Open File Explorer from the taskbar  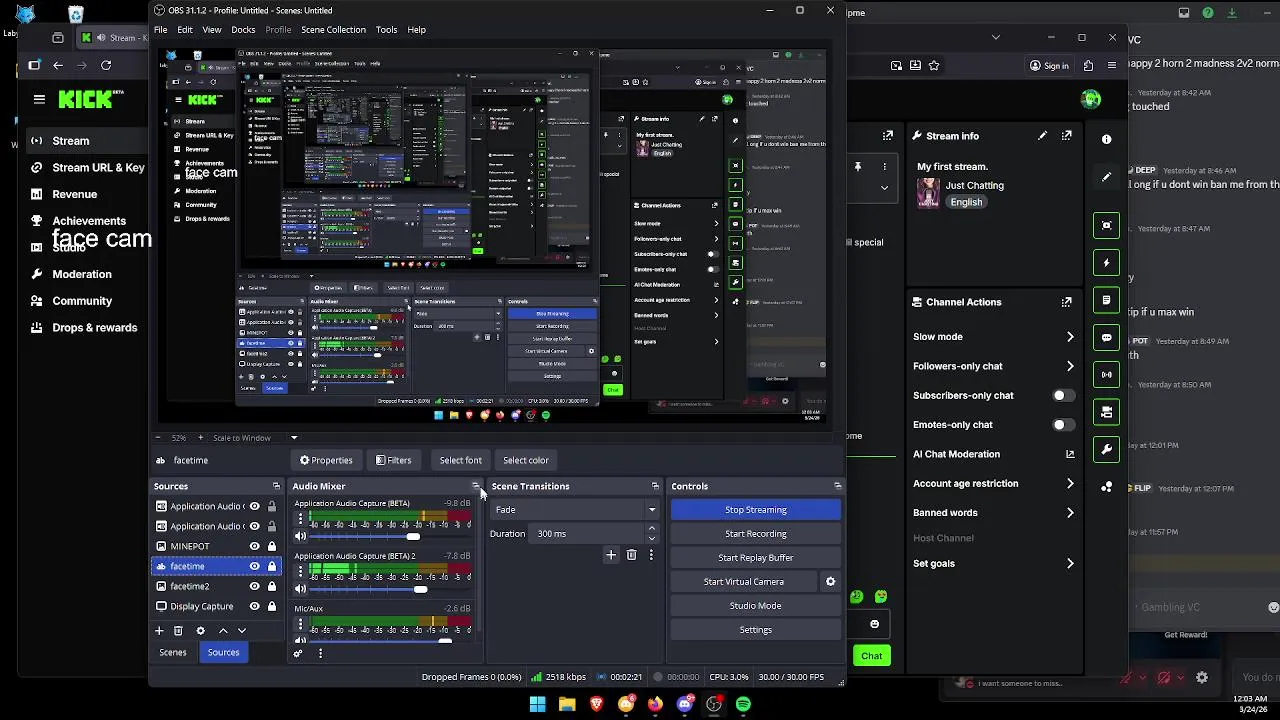[x=567, y=704]
